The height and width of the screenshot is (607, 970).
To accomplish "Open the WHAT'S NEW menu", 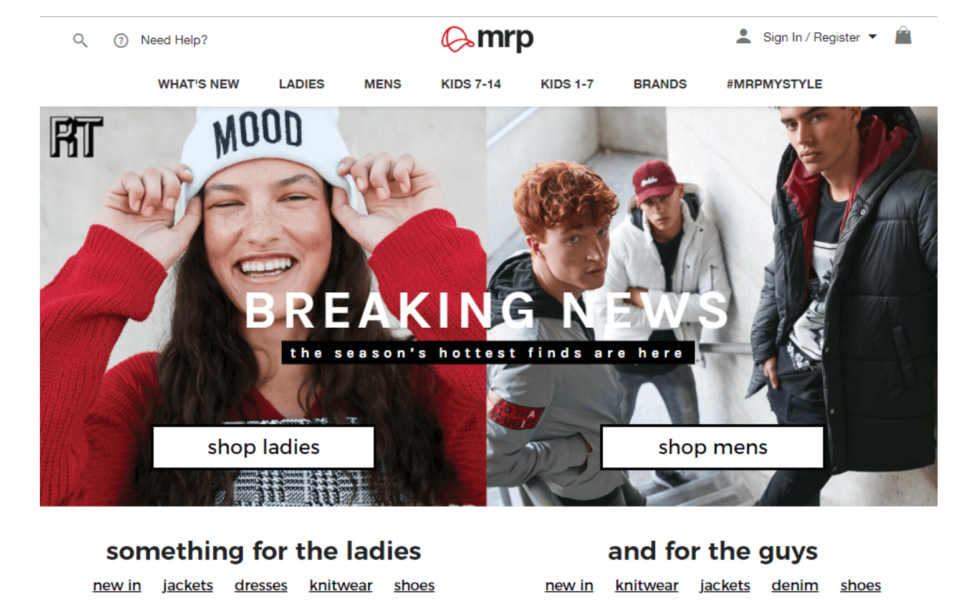I will pyautogui.click(x=199, y=84).
